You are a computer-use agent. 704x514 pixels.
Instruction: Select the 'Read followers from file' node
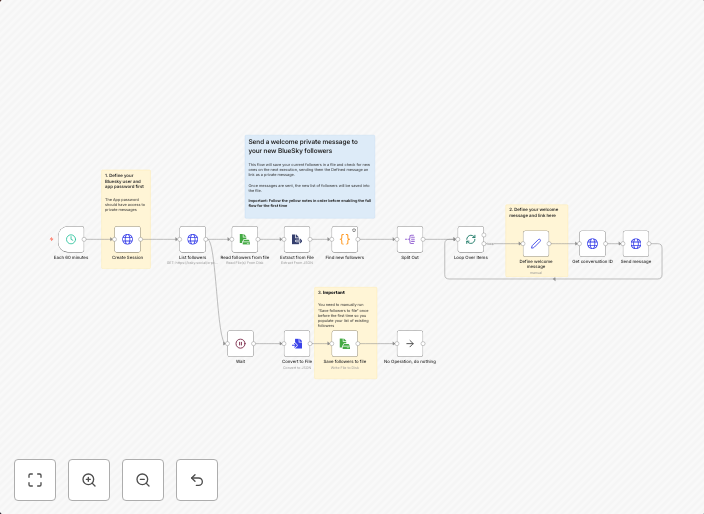click(245, 239)
